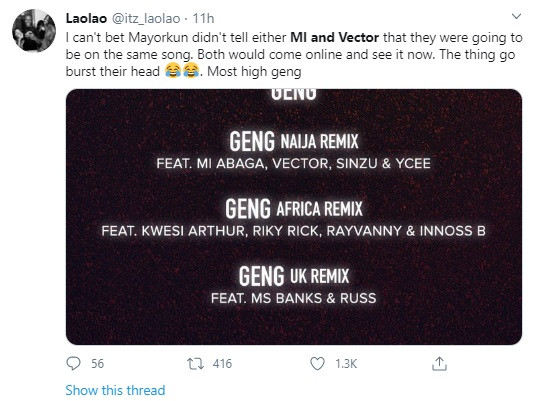Open the Show this thread link

(x=115, y=390)
